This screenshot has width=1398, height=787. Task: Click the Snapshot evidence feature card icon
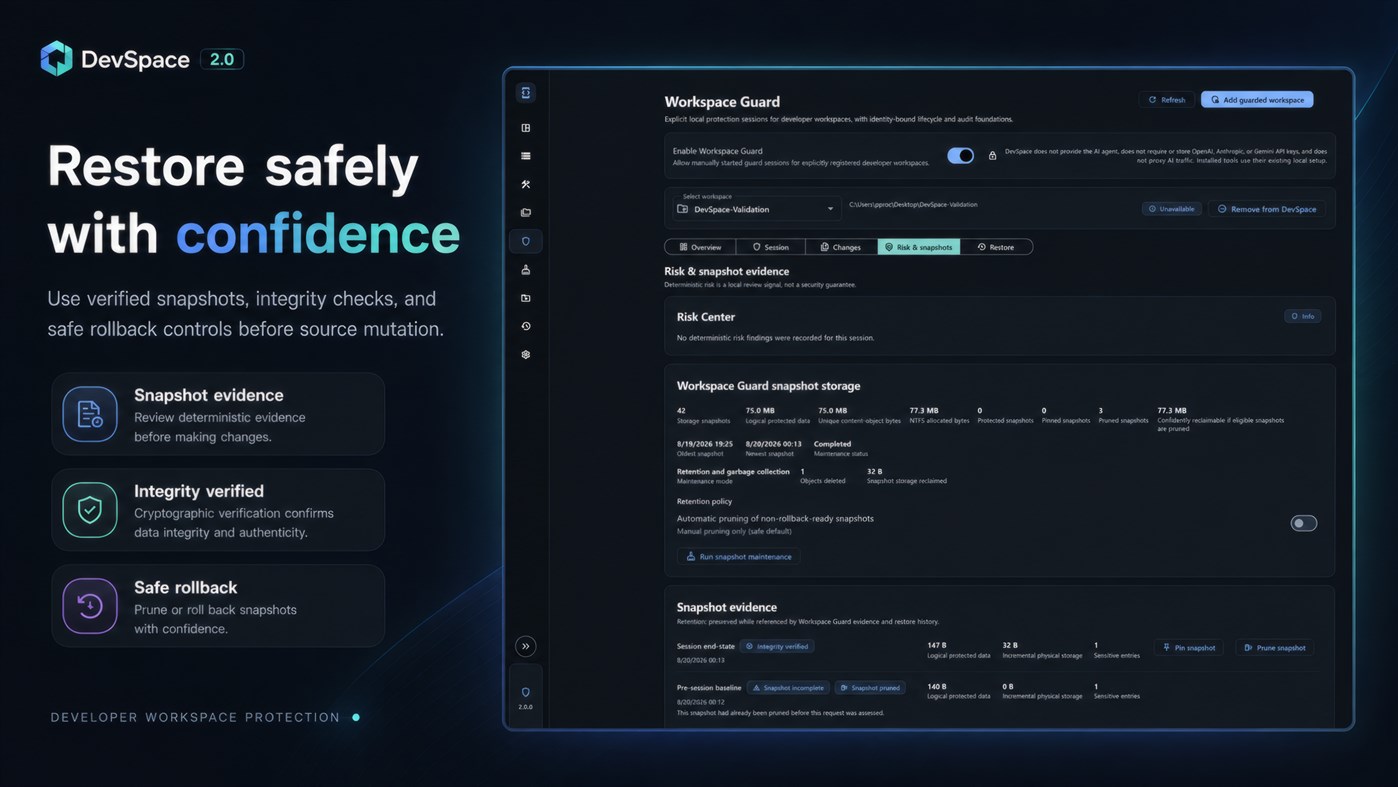point(90,414)
